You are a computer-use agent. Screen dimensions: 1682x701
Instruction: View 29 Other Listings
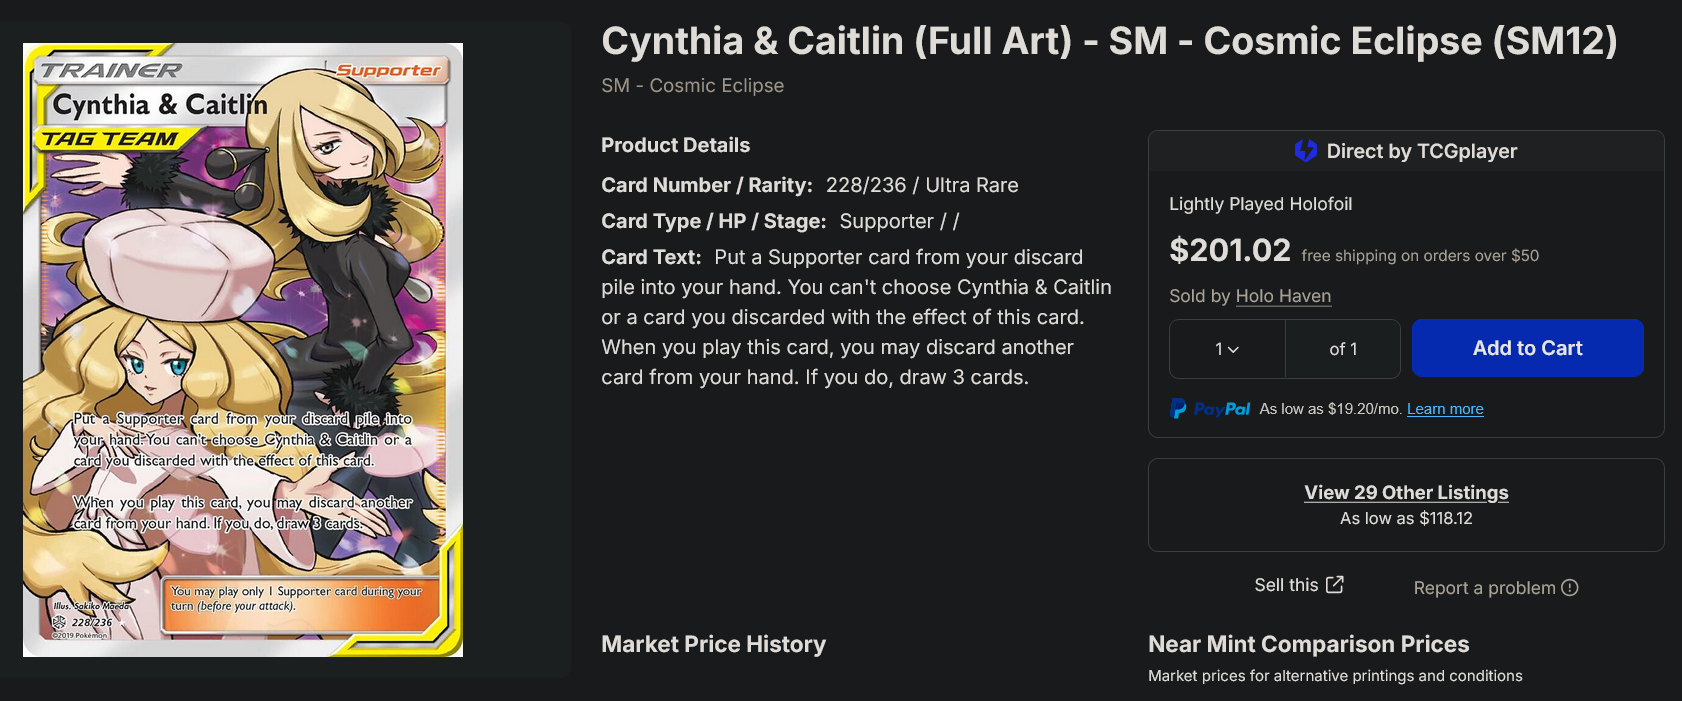[x=1406, y=492]
